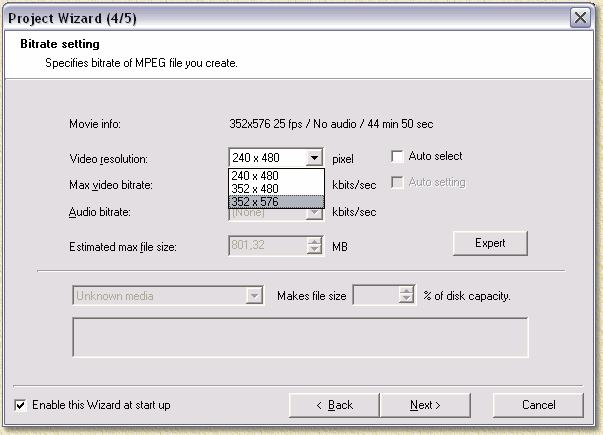Select 240 x 480 in resolution list
Screen dimensions: 603x435
coord(276,176)
